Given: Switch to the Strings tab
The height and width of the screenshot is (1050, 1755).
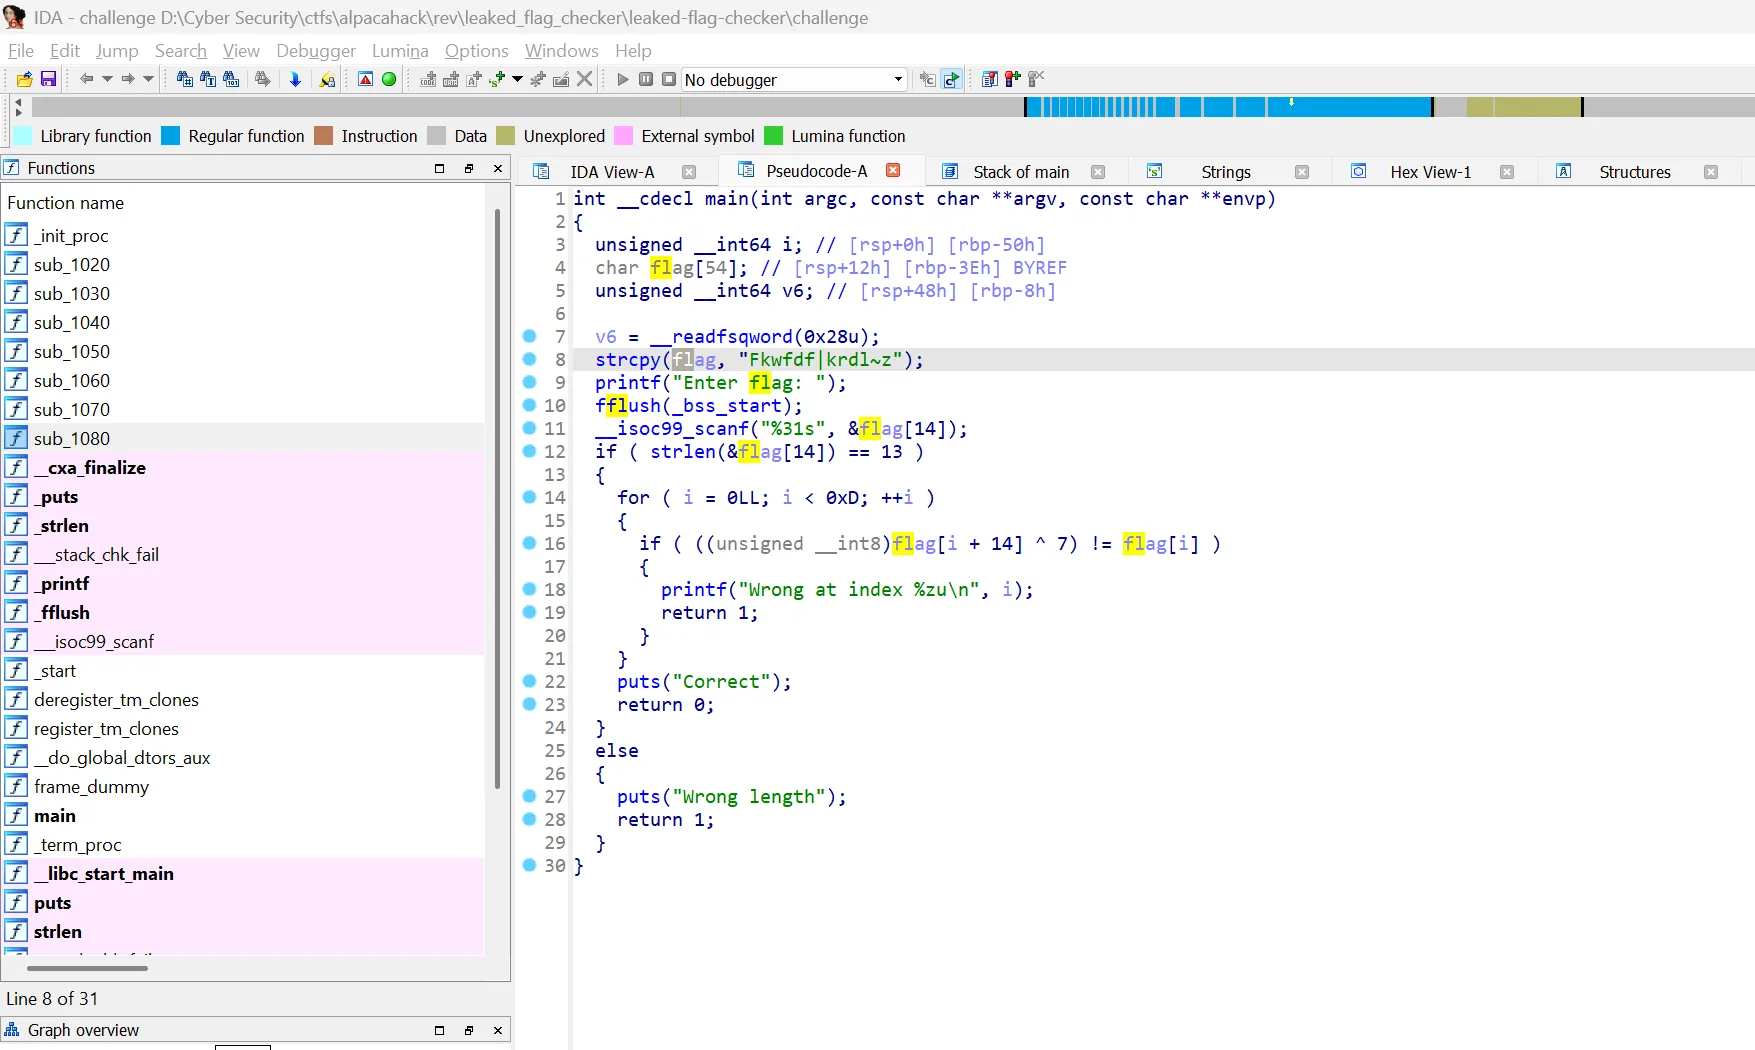Looking at the screenshot, I should [x=1225, y=172].
